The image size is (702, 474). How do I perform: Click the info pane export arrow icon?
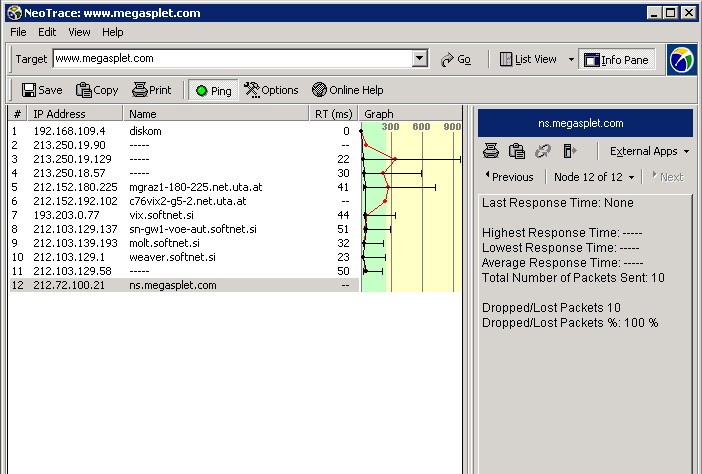point(569,151)
